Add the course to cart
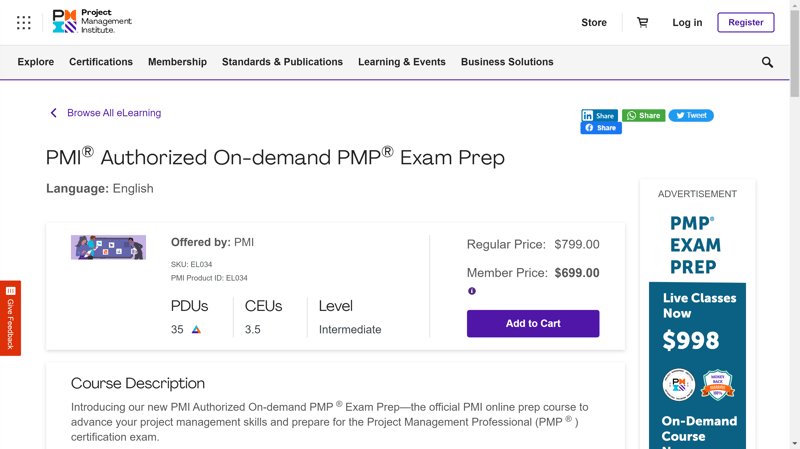800x449 pixels. 533,324
